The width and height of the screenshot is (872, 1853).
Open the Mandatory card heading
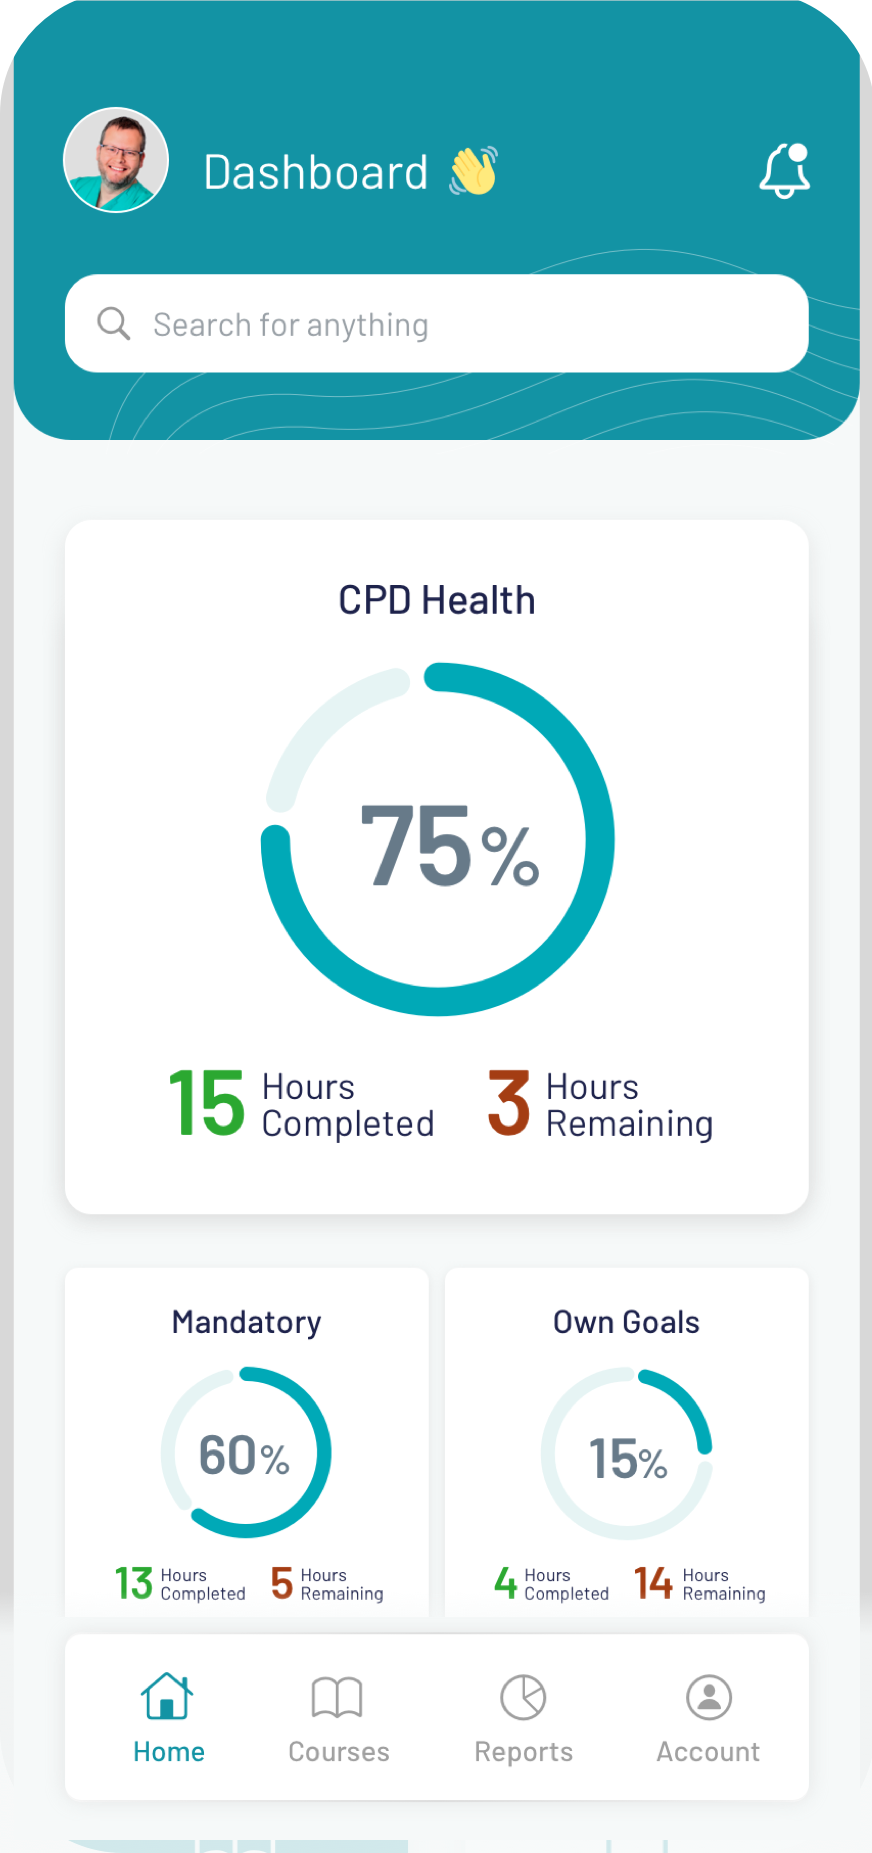pos(247,1322)
